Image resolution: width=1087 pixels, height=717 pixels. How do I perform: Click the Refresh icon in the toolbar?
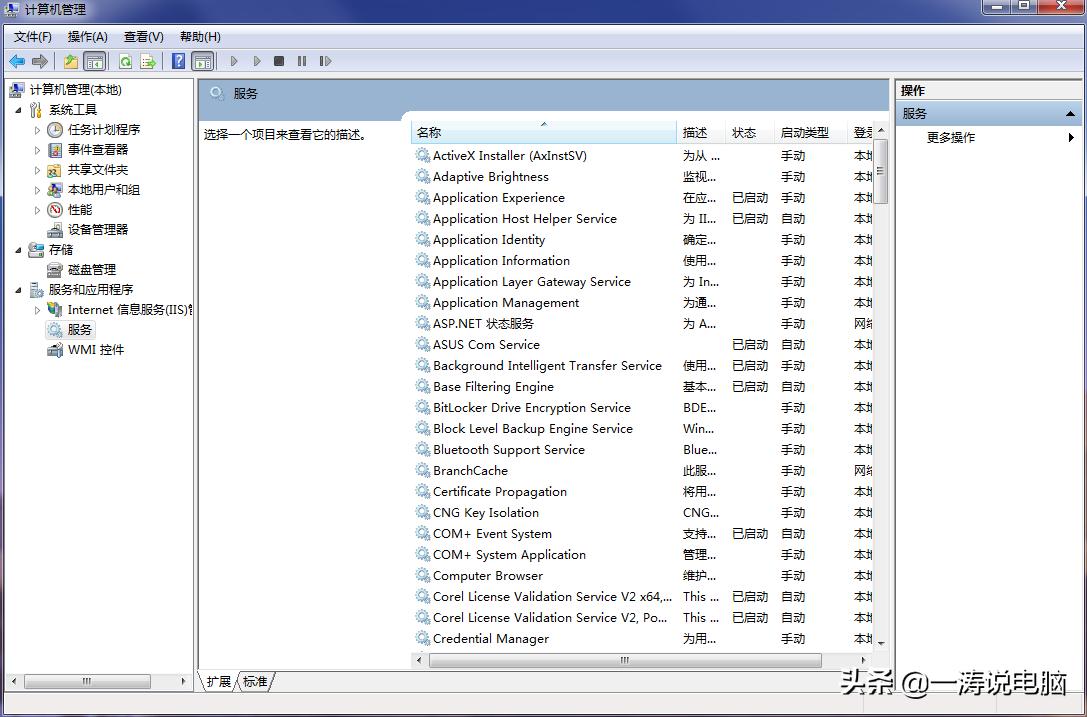[x=124, y=61]
